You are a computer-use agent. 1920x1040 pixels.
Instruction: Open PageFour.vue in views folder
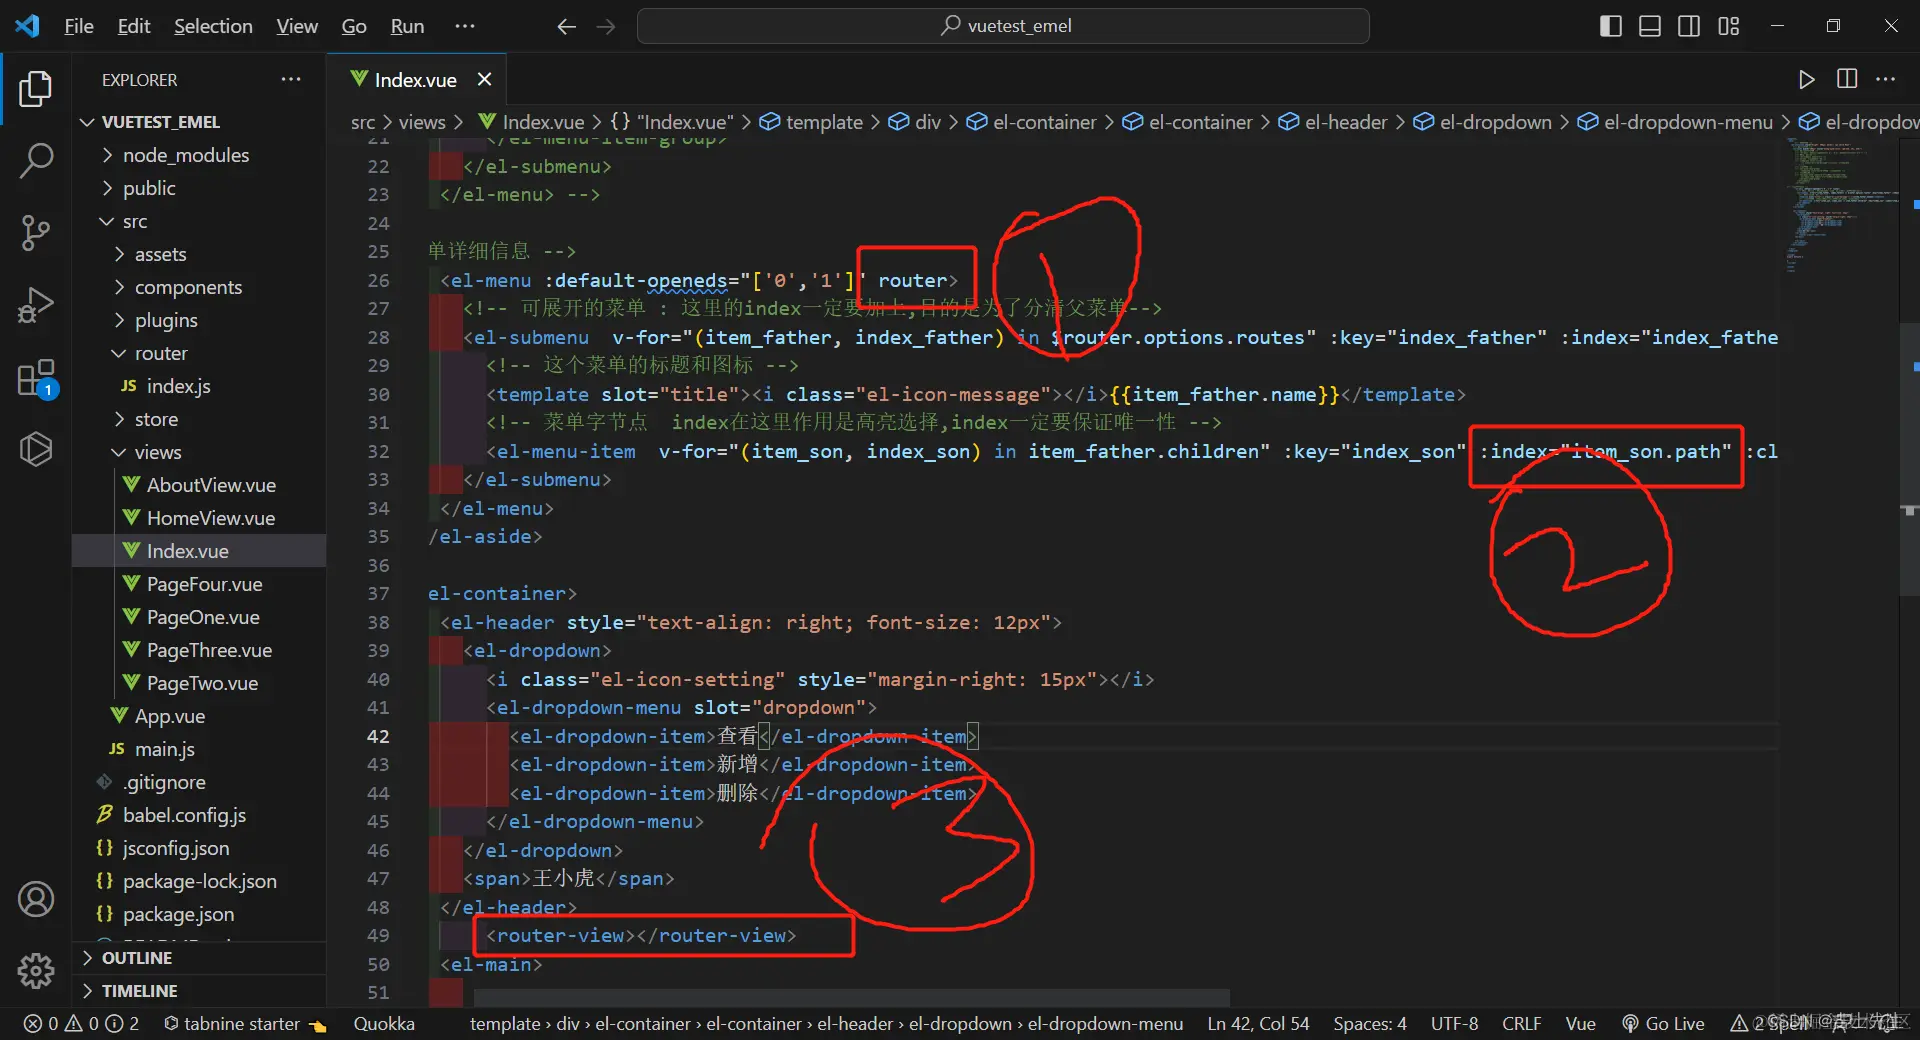pos(204,584)
